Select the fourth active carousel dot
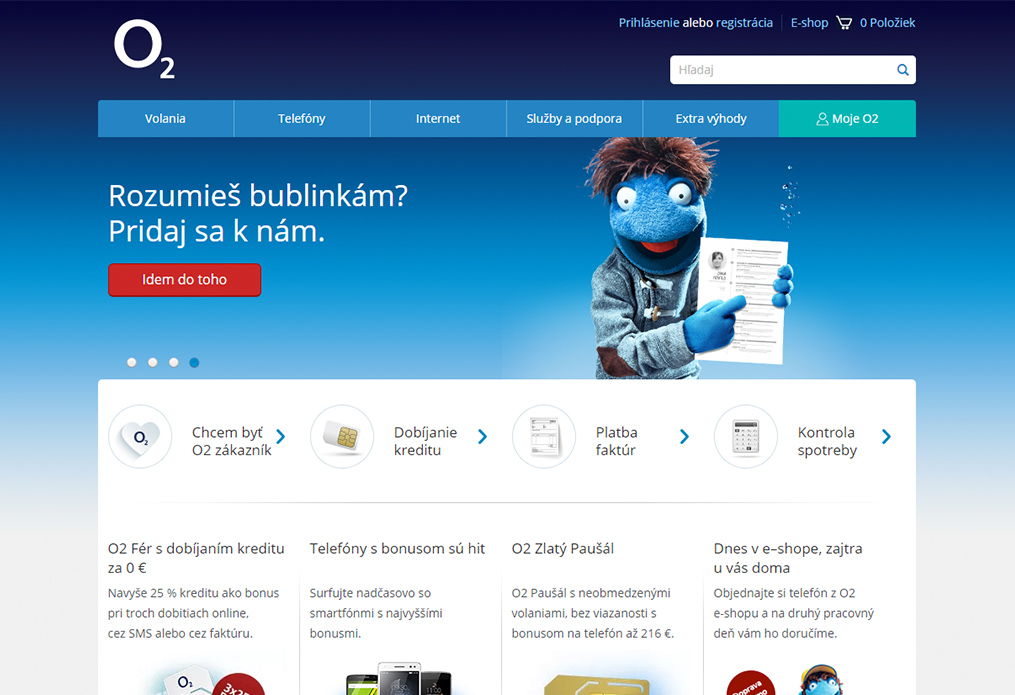The image size is (1015, 695). point(194,362)
